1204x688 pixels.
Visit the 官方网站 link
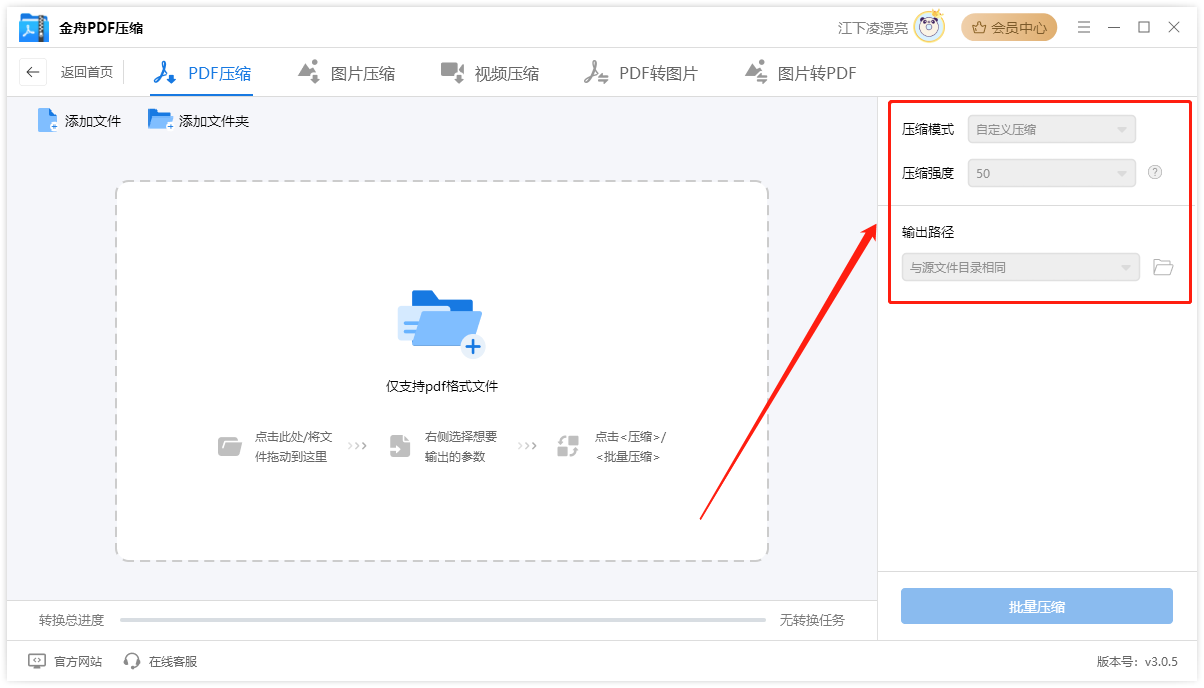click(62, 660)
